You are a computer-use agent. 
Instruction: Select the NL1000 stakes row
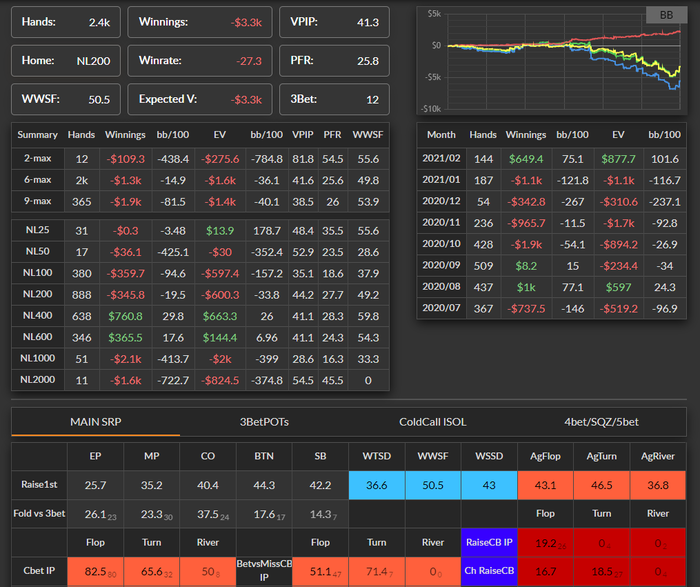click(x=200, y=359)
